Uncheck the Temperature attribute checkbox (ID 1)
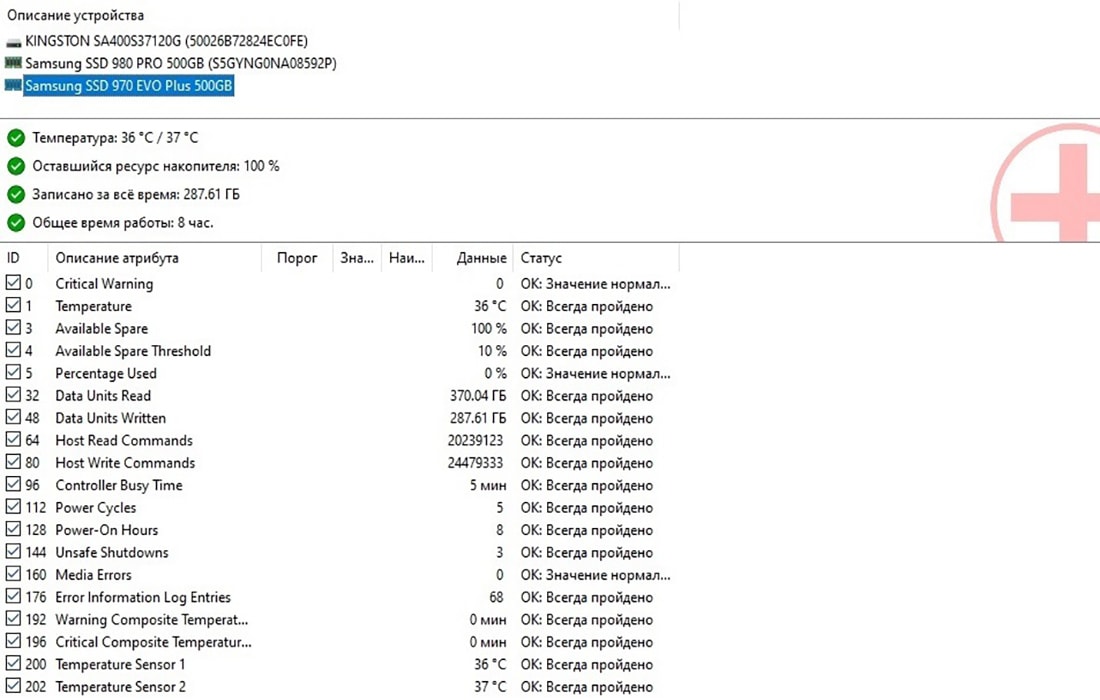Image resolution: width=1100 pixels, height=700 pixels. point(13,305)
